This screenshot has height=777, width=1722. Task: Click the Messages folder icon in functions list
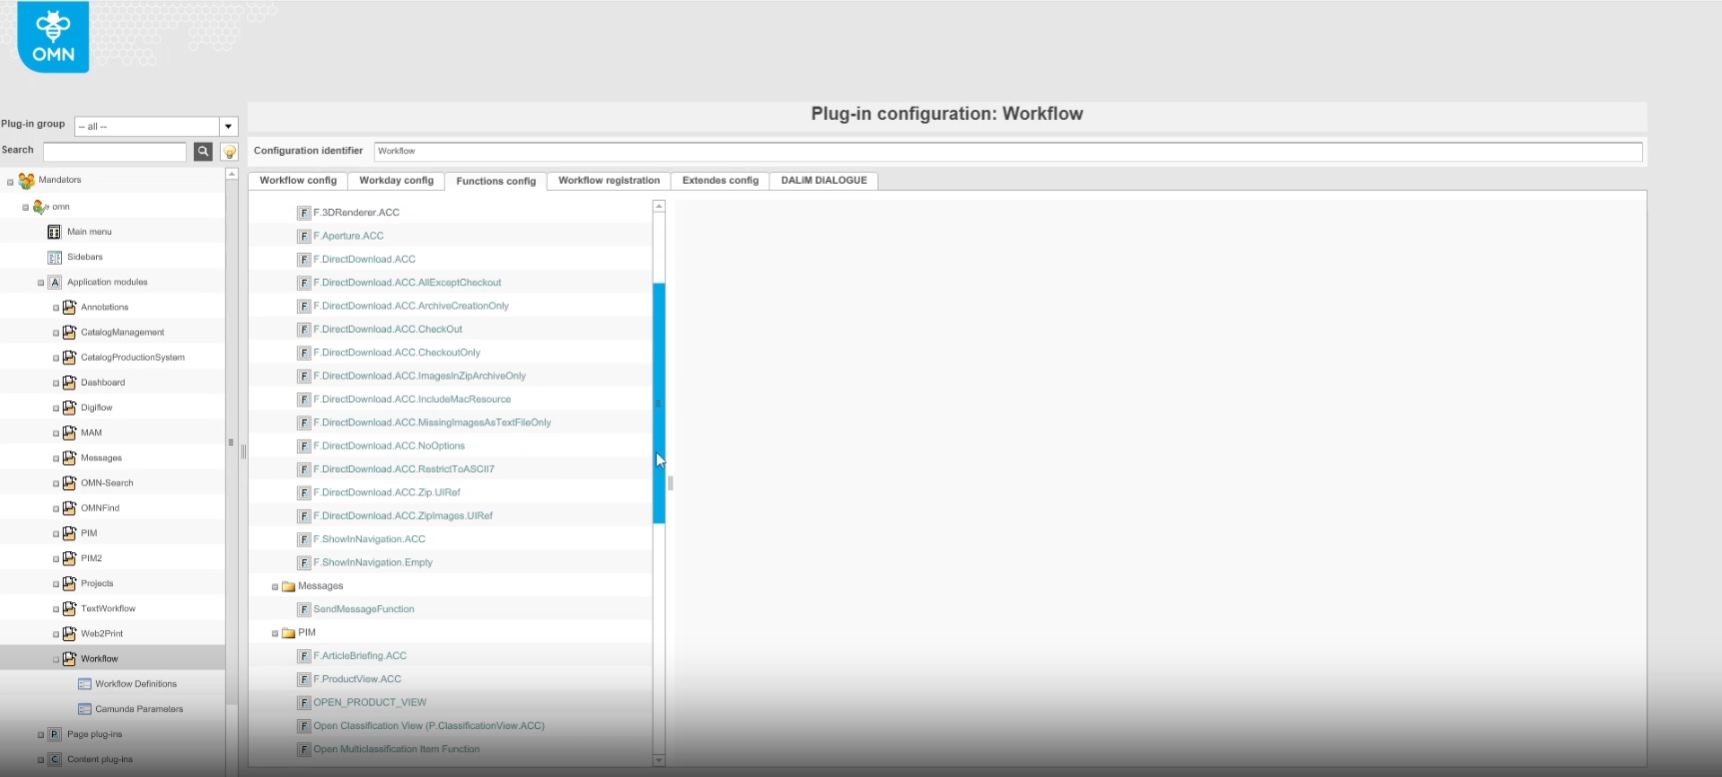point(288,586)
